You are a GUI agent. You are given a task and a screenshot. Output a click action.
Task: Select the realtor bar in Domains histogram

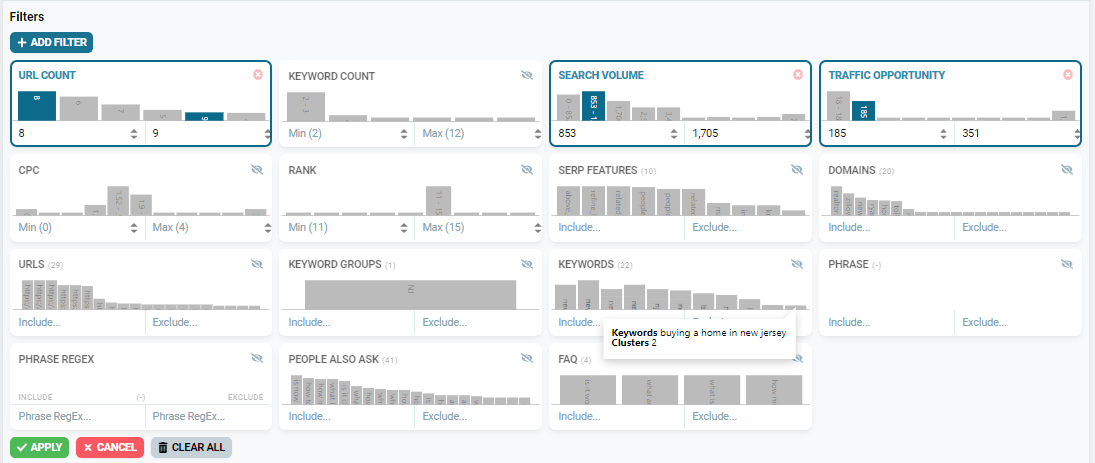[x=836, y=200]
